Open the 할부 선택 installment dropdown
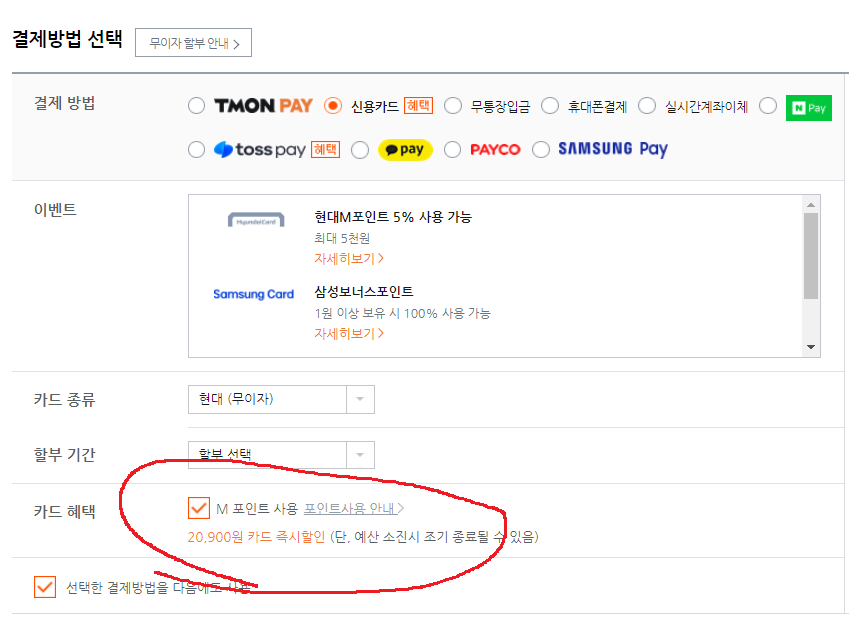849x628 pixels. (x=281, y=455)
